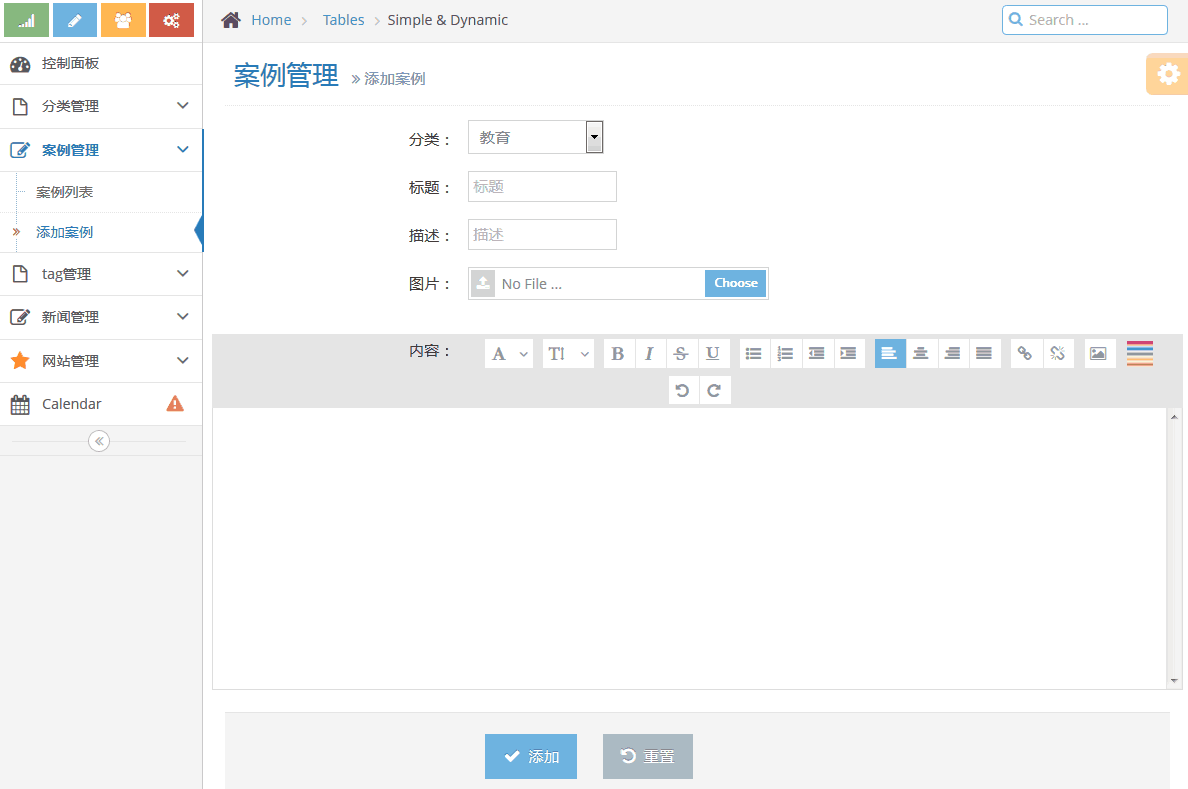The image size is (1188, 789).
Task: Insert a bulleted list
Action: (754, 353)
